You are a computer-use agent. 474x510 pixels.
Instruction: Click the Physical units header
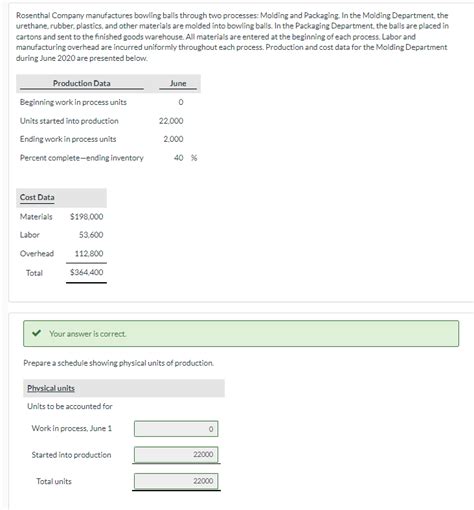click(x=51, y=388)
